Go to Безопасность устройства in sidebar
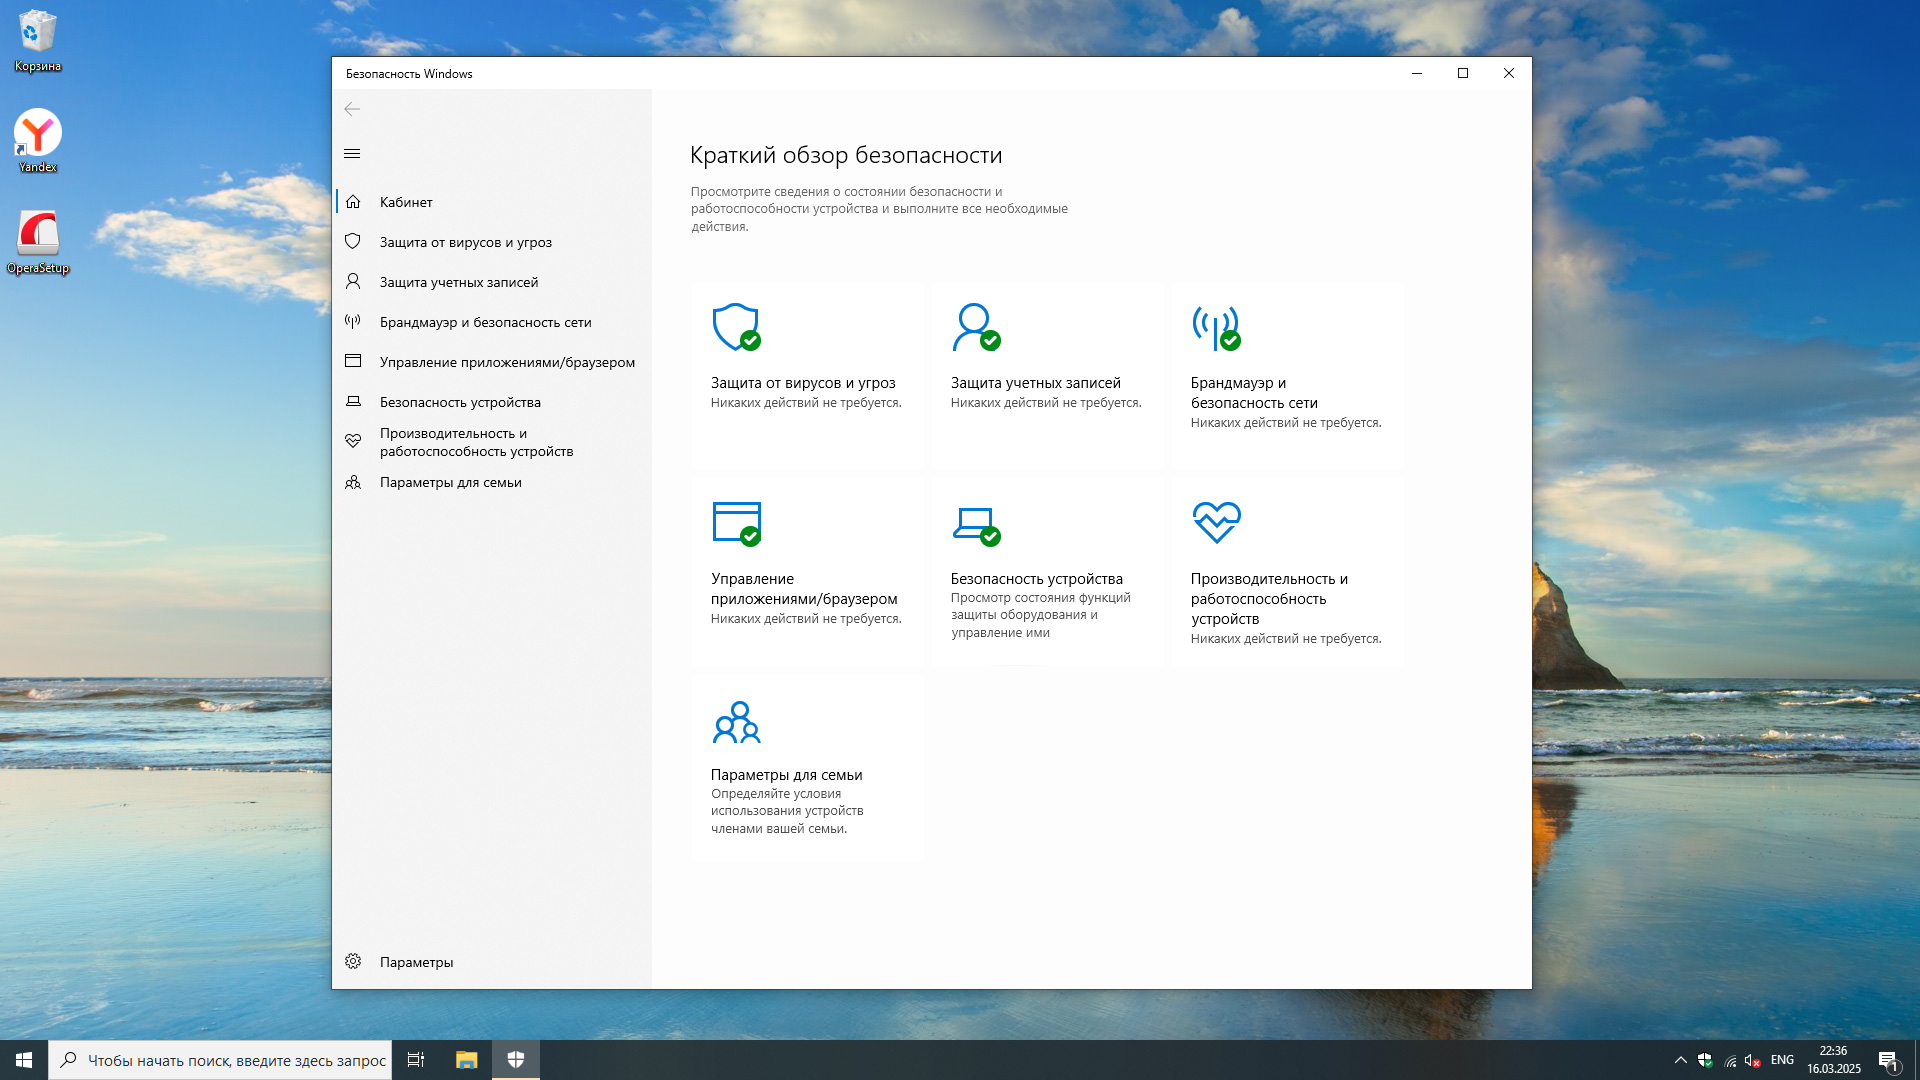The height and width of the screenshot is (1080, 1920). click(460, 402)
